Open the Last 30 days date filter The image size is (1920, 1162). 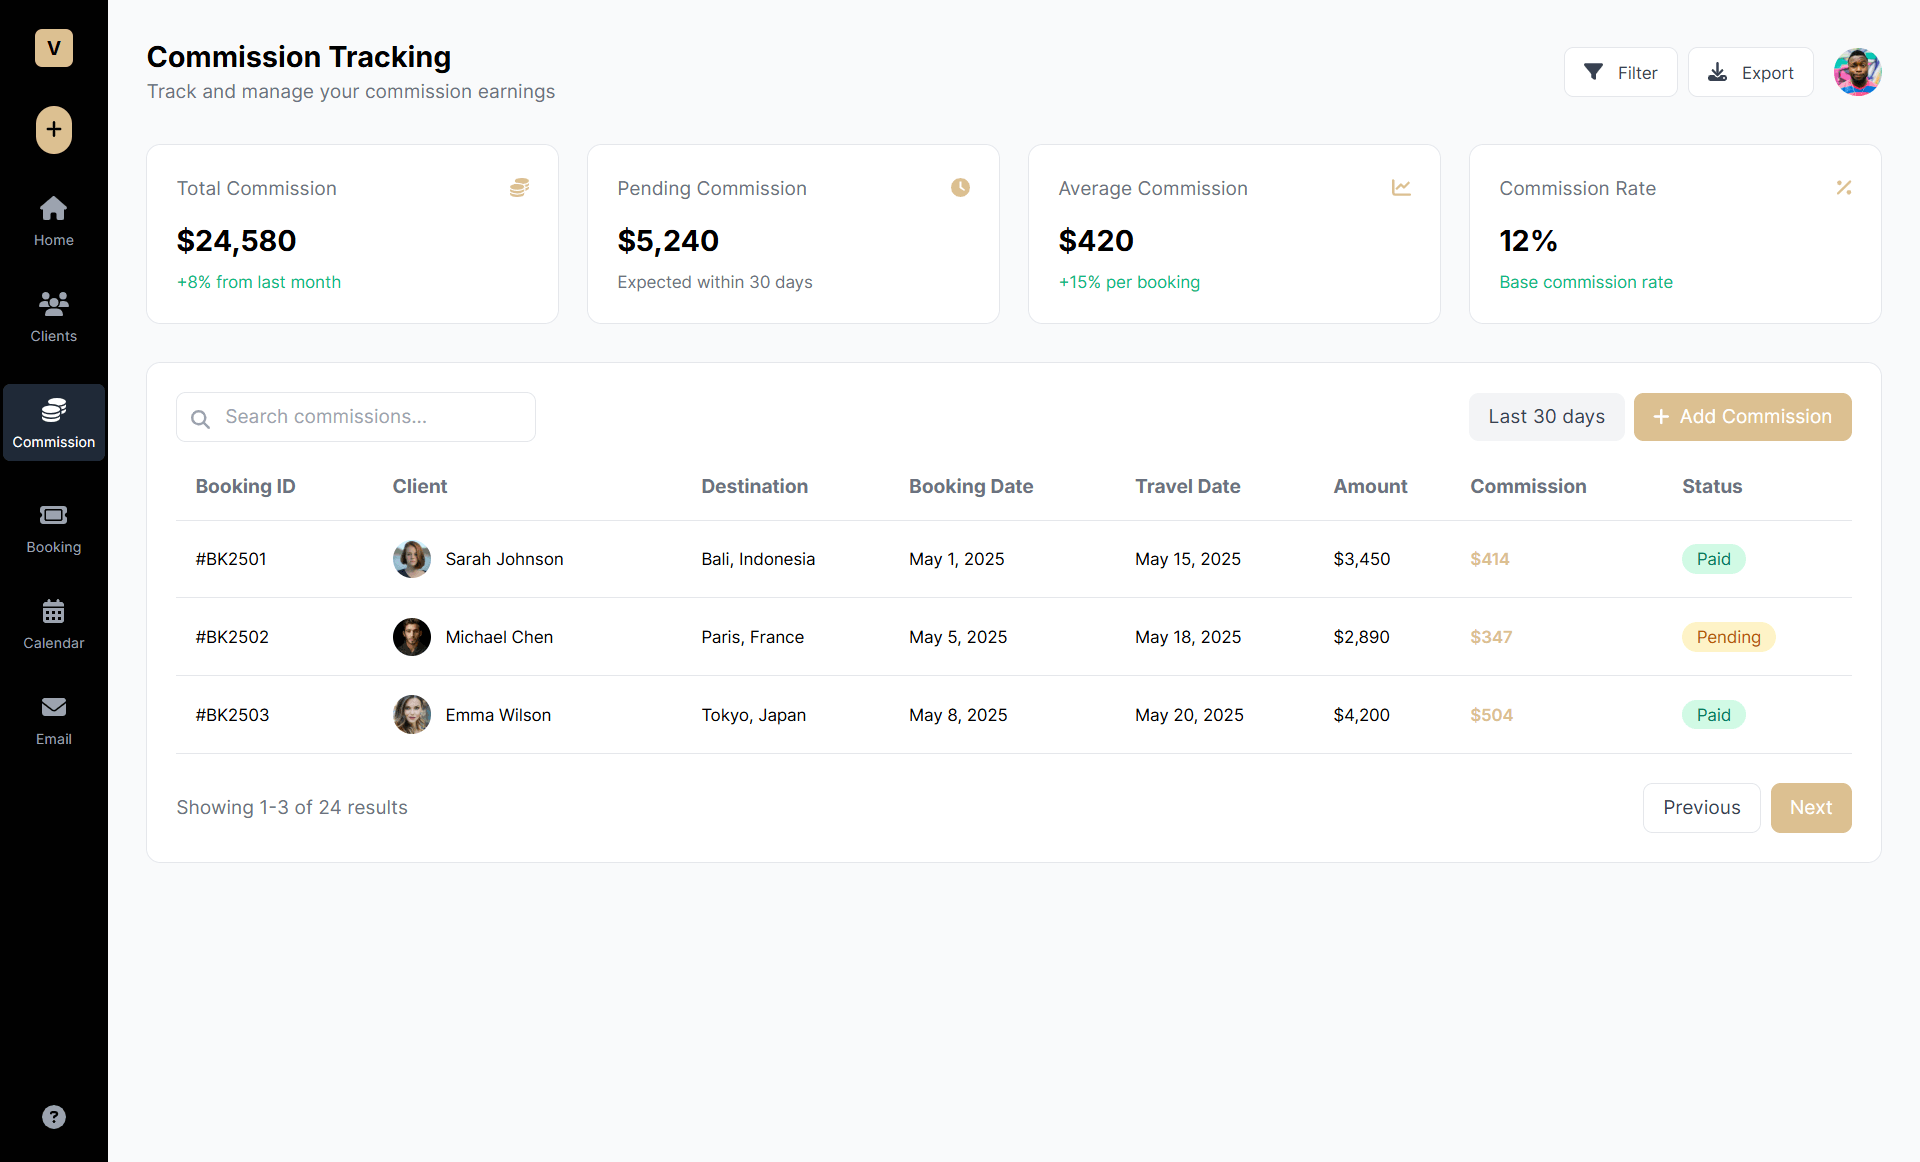click(x=1546, y=416)
